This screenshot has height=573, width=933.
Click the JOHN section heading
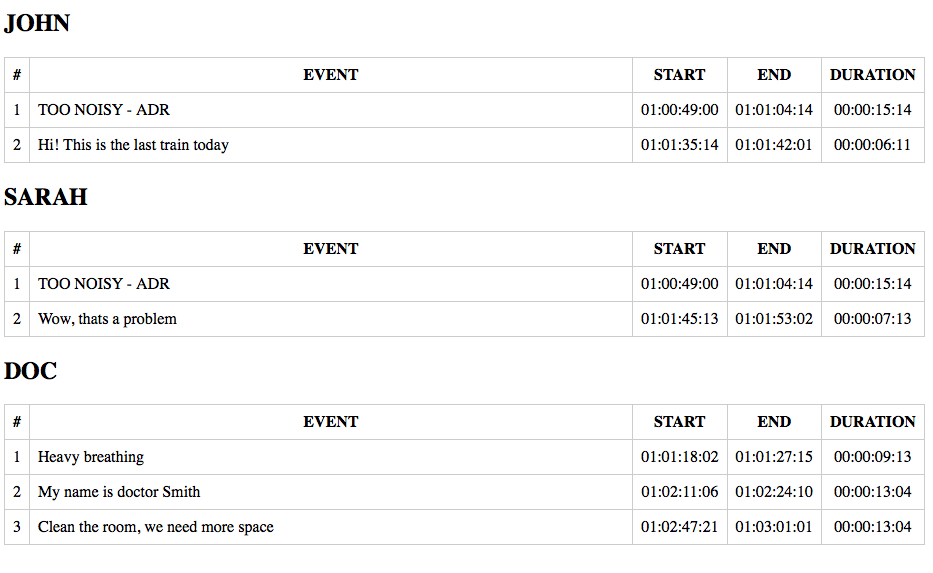click(x=37, y=23)
